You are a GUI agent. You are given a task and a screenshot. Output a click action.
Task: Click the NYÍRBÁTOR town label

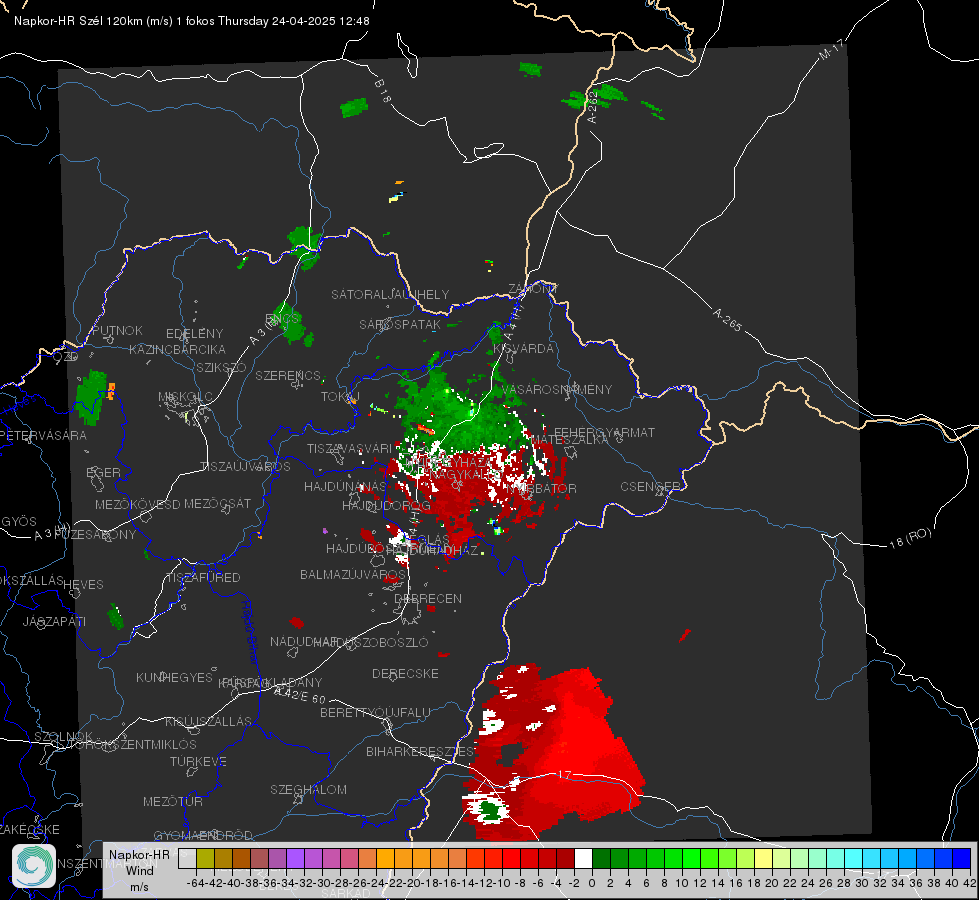pos(541,488)
